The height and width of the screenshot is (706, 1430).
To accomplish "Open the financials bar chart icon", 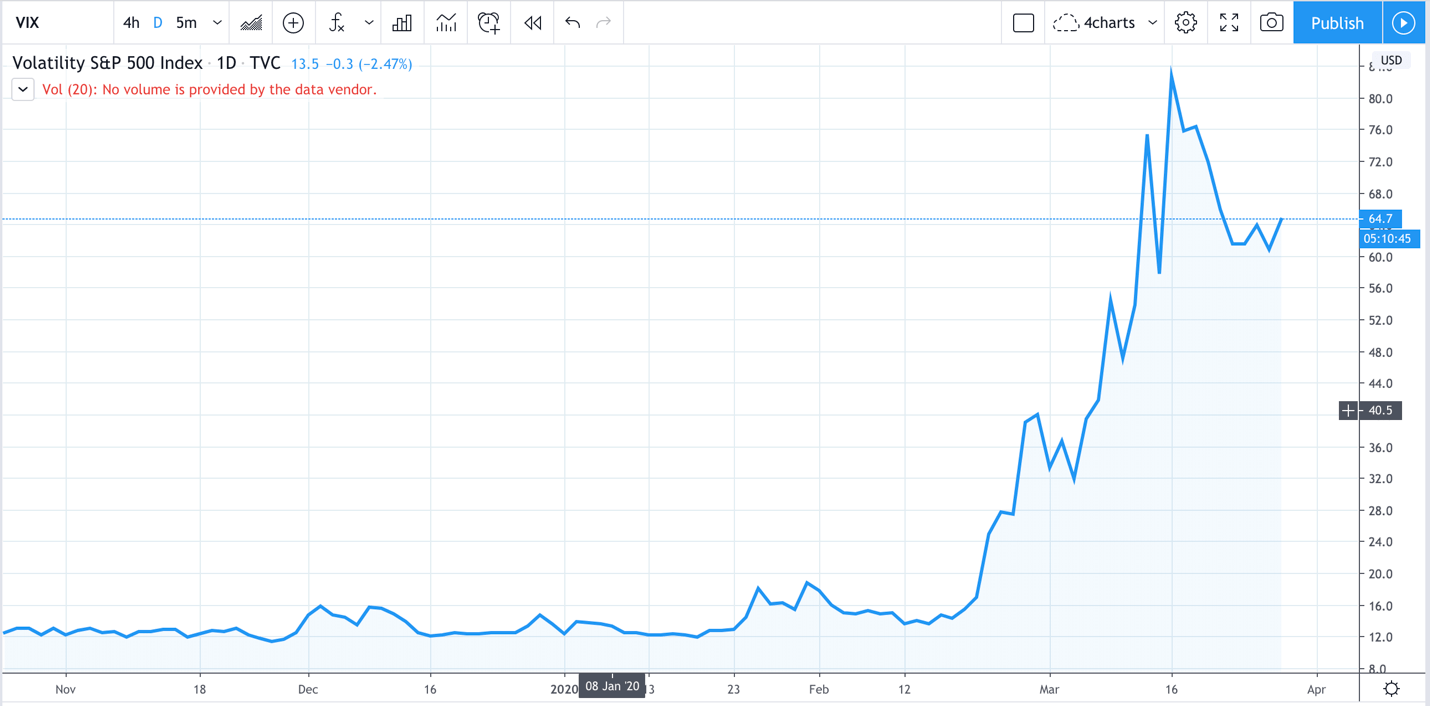I will tap(402, 22).
